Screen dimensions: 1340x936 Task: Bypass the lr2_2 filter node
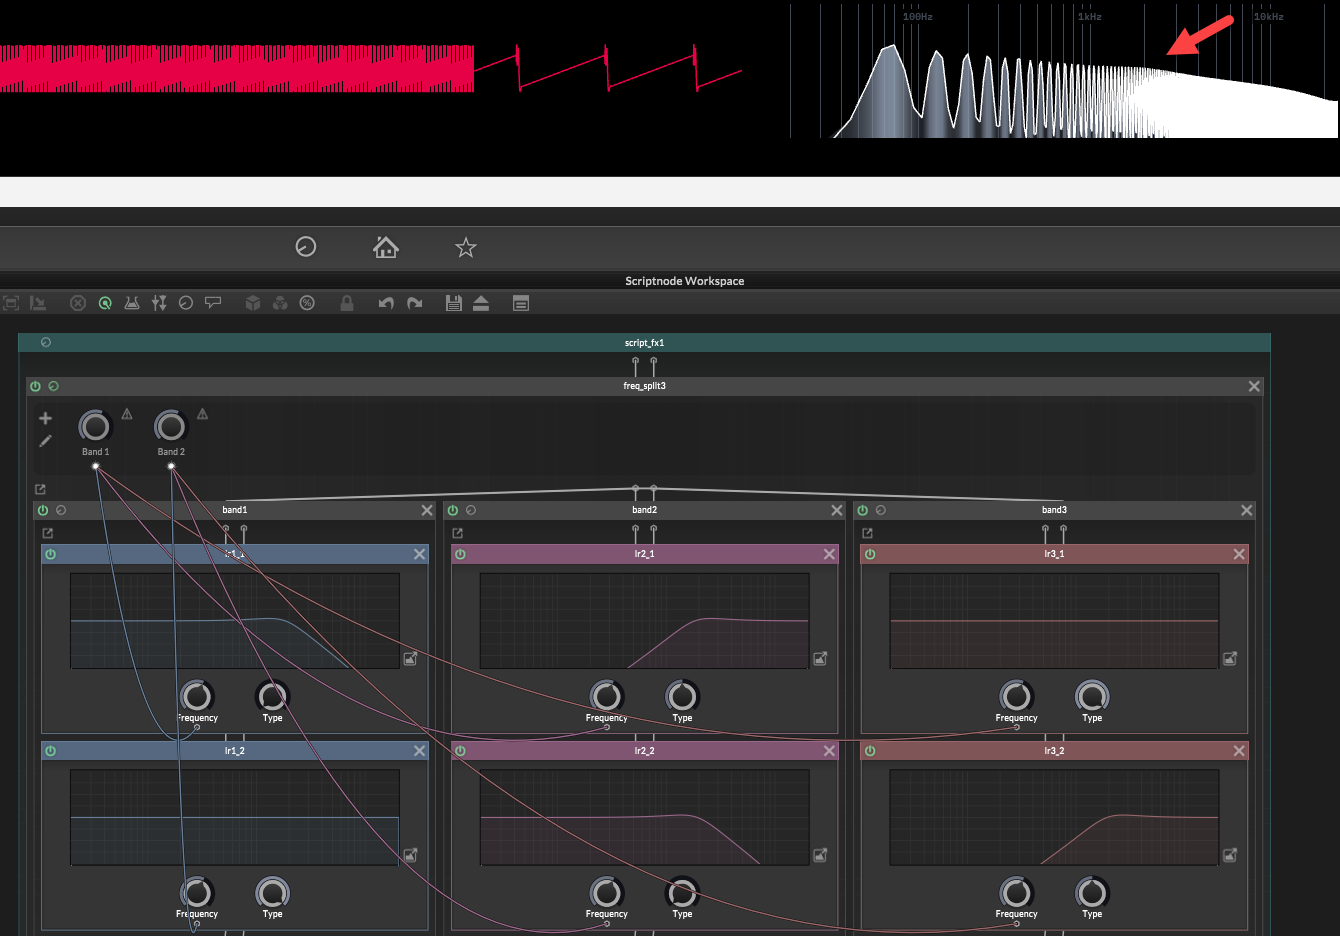point(460,750)
